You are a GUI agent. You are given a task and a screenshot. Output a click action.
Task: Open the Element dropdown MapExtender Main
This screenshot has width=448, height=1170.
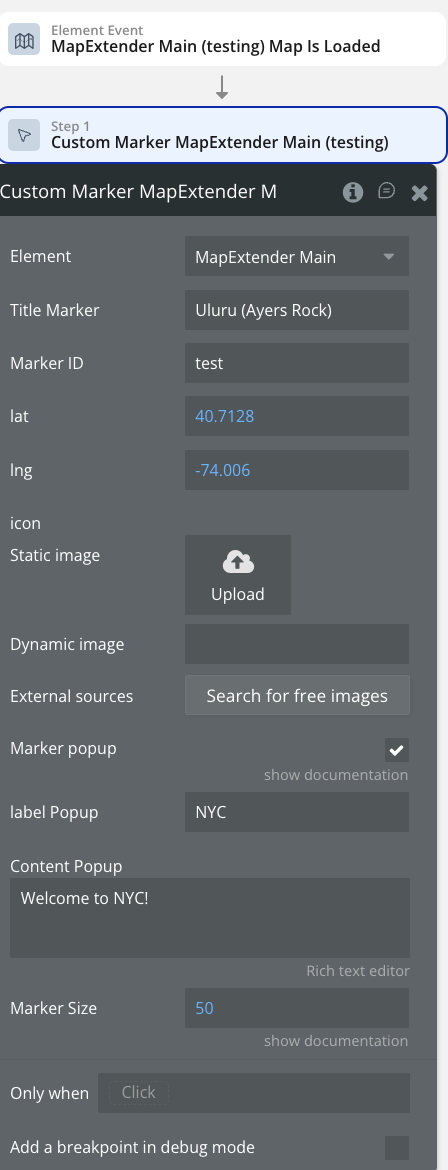click(296, 257)
